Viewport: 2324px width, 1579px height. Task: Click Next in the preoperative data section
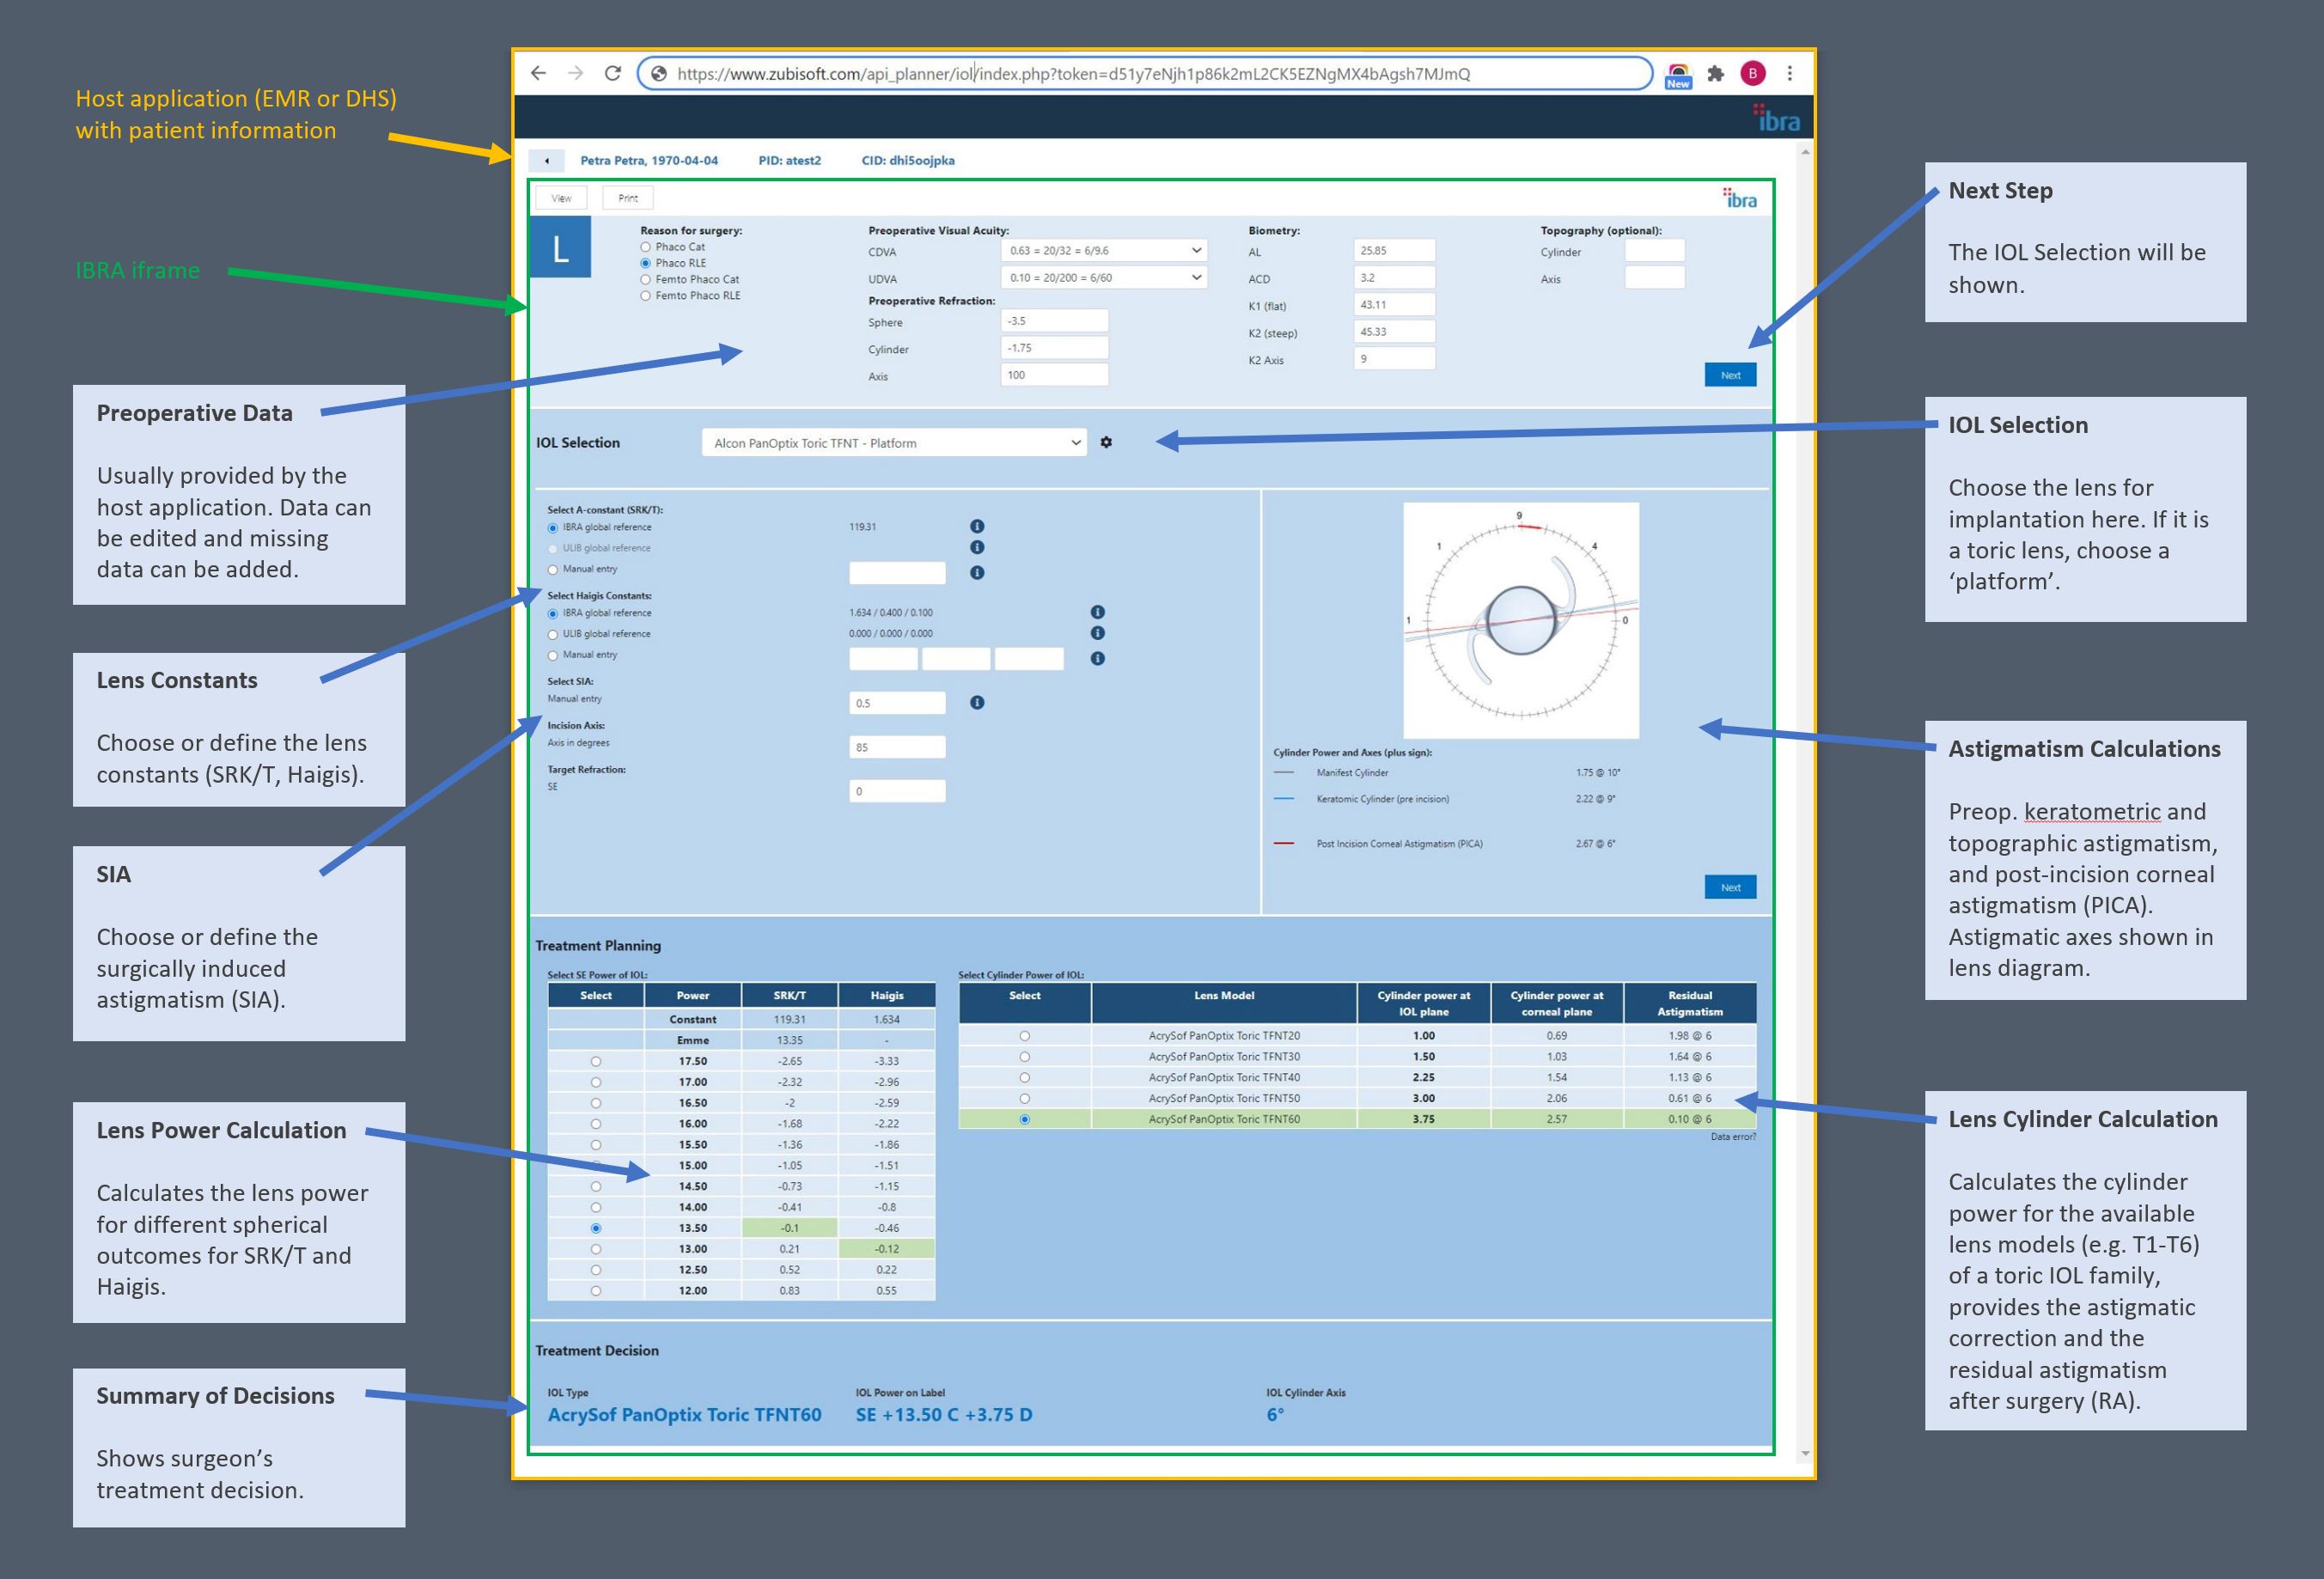pyautogui.click(x=1730, y=375)
